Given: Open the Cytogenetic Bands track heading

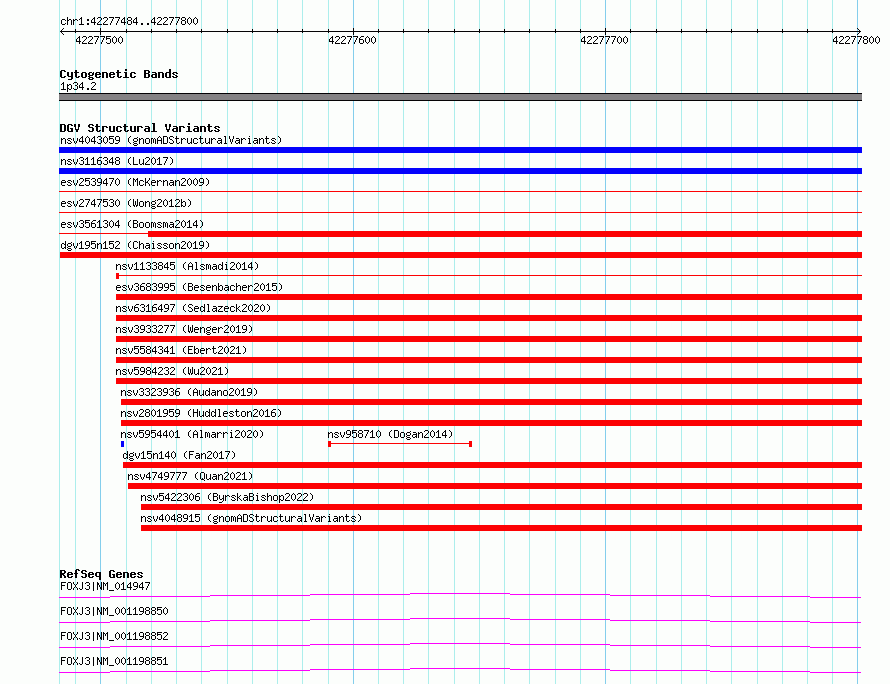Looking at the screenshot, I should (x=119, y=74).
